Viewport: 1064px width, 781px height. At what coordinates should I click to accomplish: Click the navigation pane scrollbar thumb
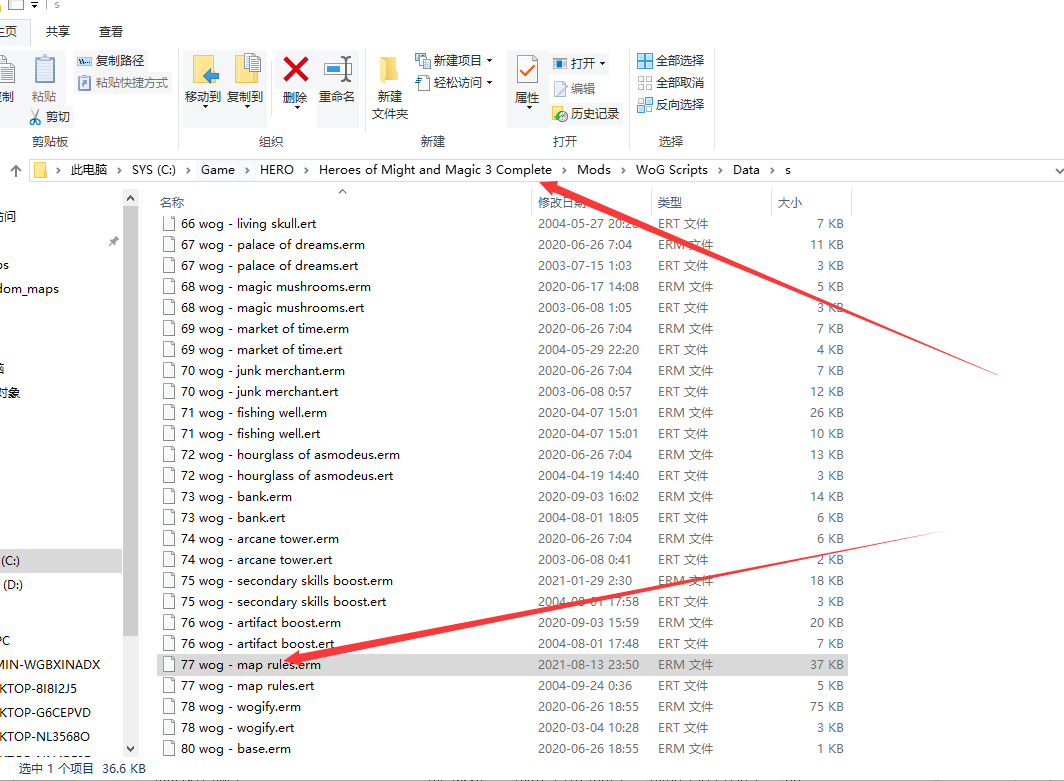point(130,421)
